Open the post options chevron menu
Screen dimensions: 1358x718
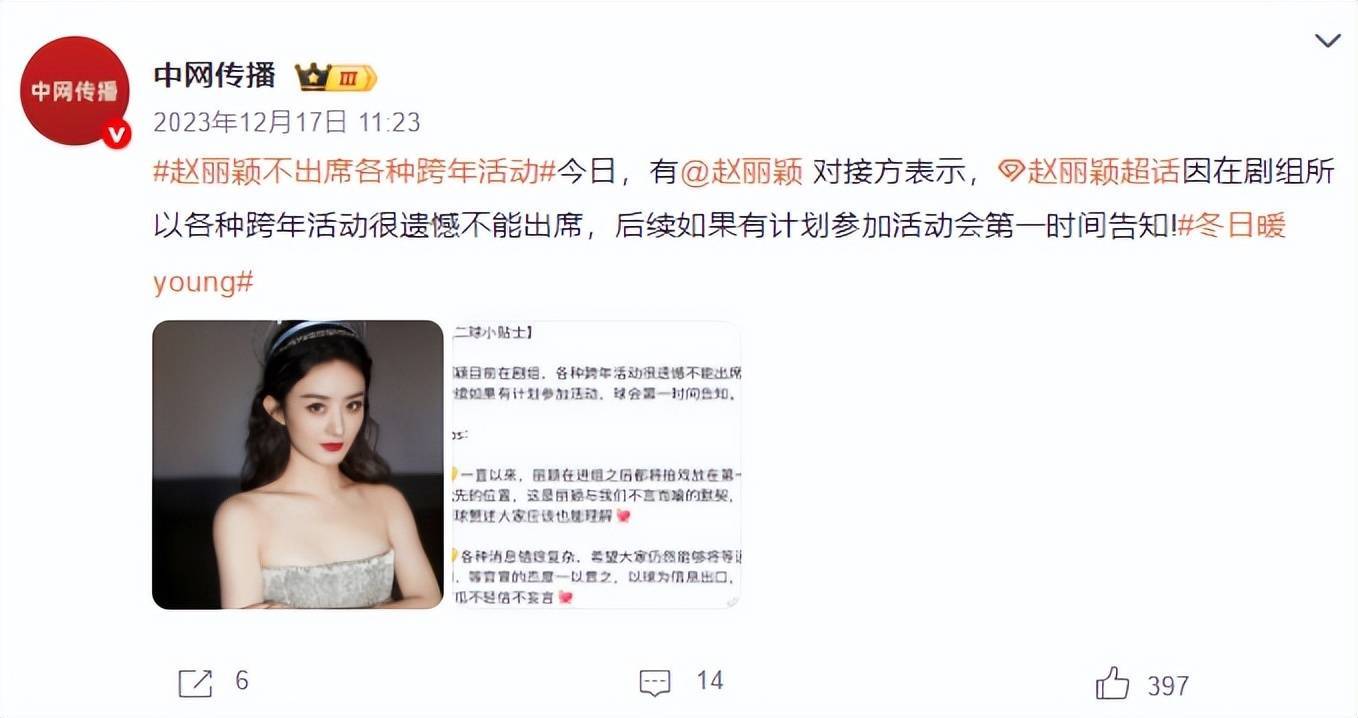pos(1327,40)
